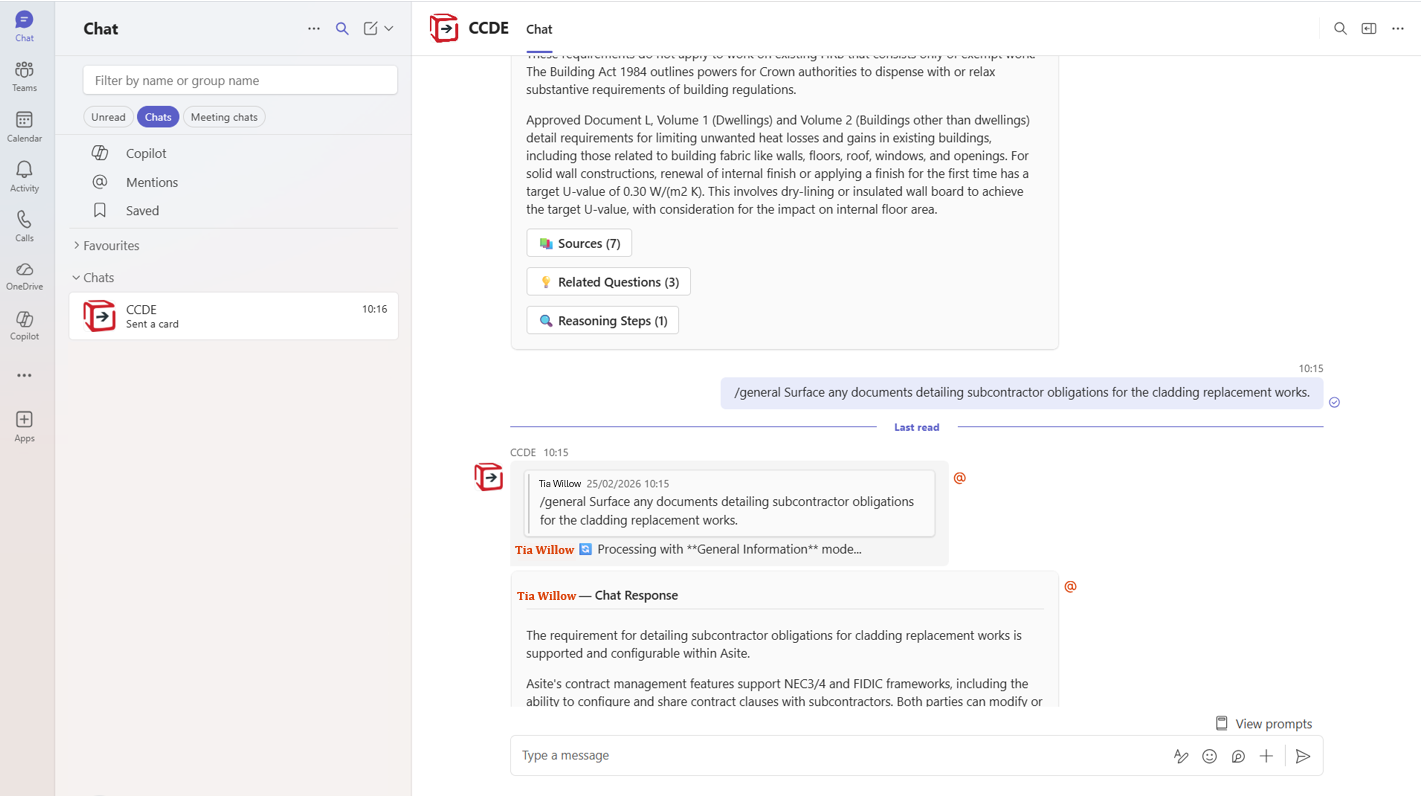Open new chat dropdown arrow

pos(389,29)
